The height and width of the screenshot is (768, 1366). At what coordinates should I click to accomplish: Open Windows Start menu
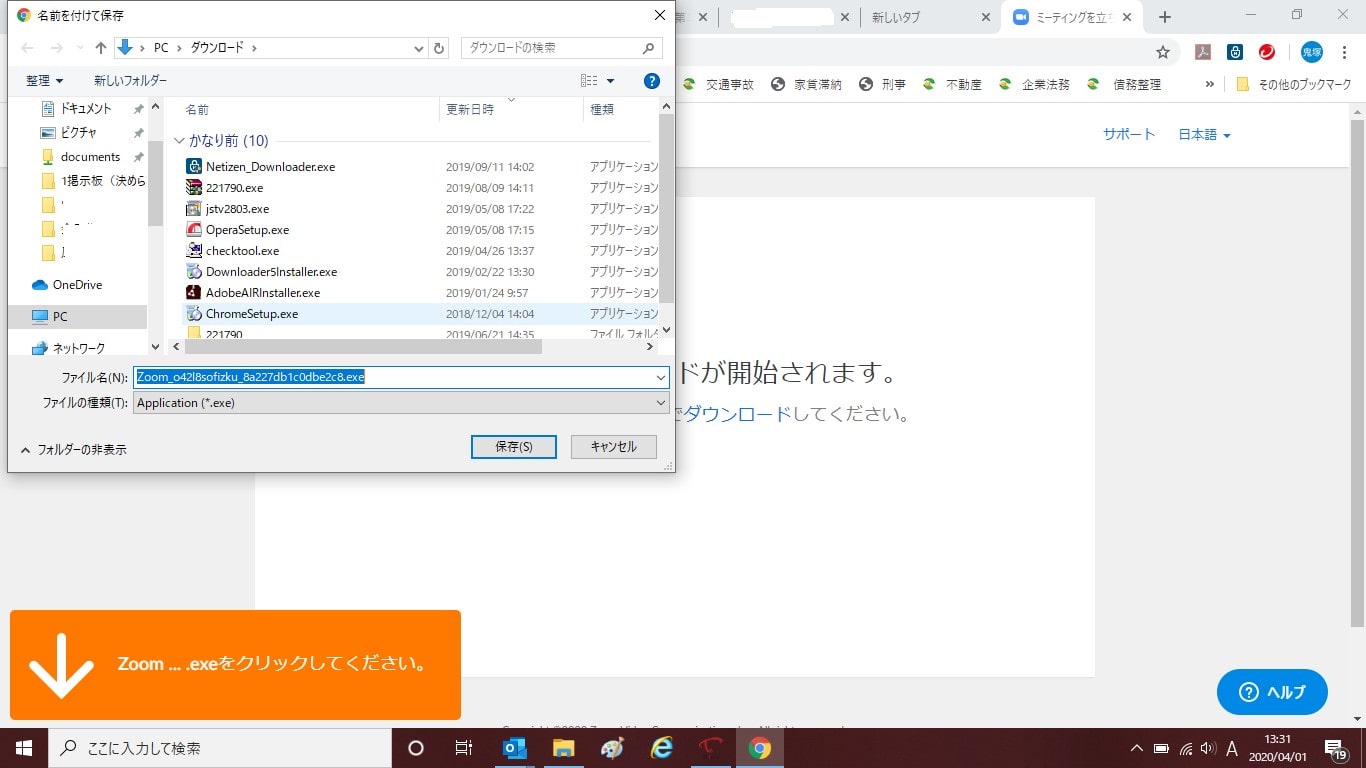pos(23,748)
